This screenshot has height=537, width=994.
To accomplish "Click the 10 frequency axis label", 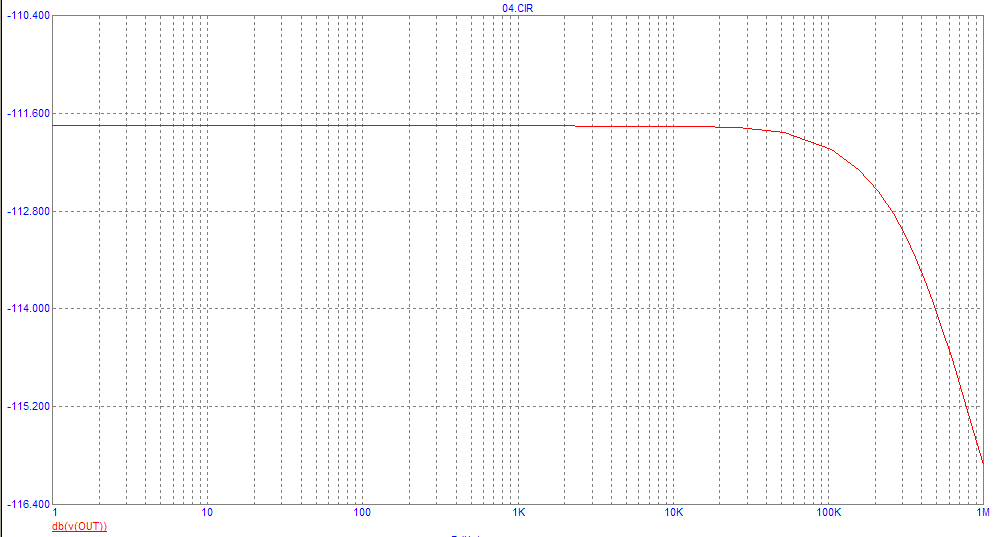I will pos(207,512).
